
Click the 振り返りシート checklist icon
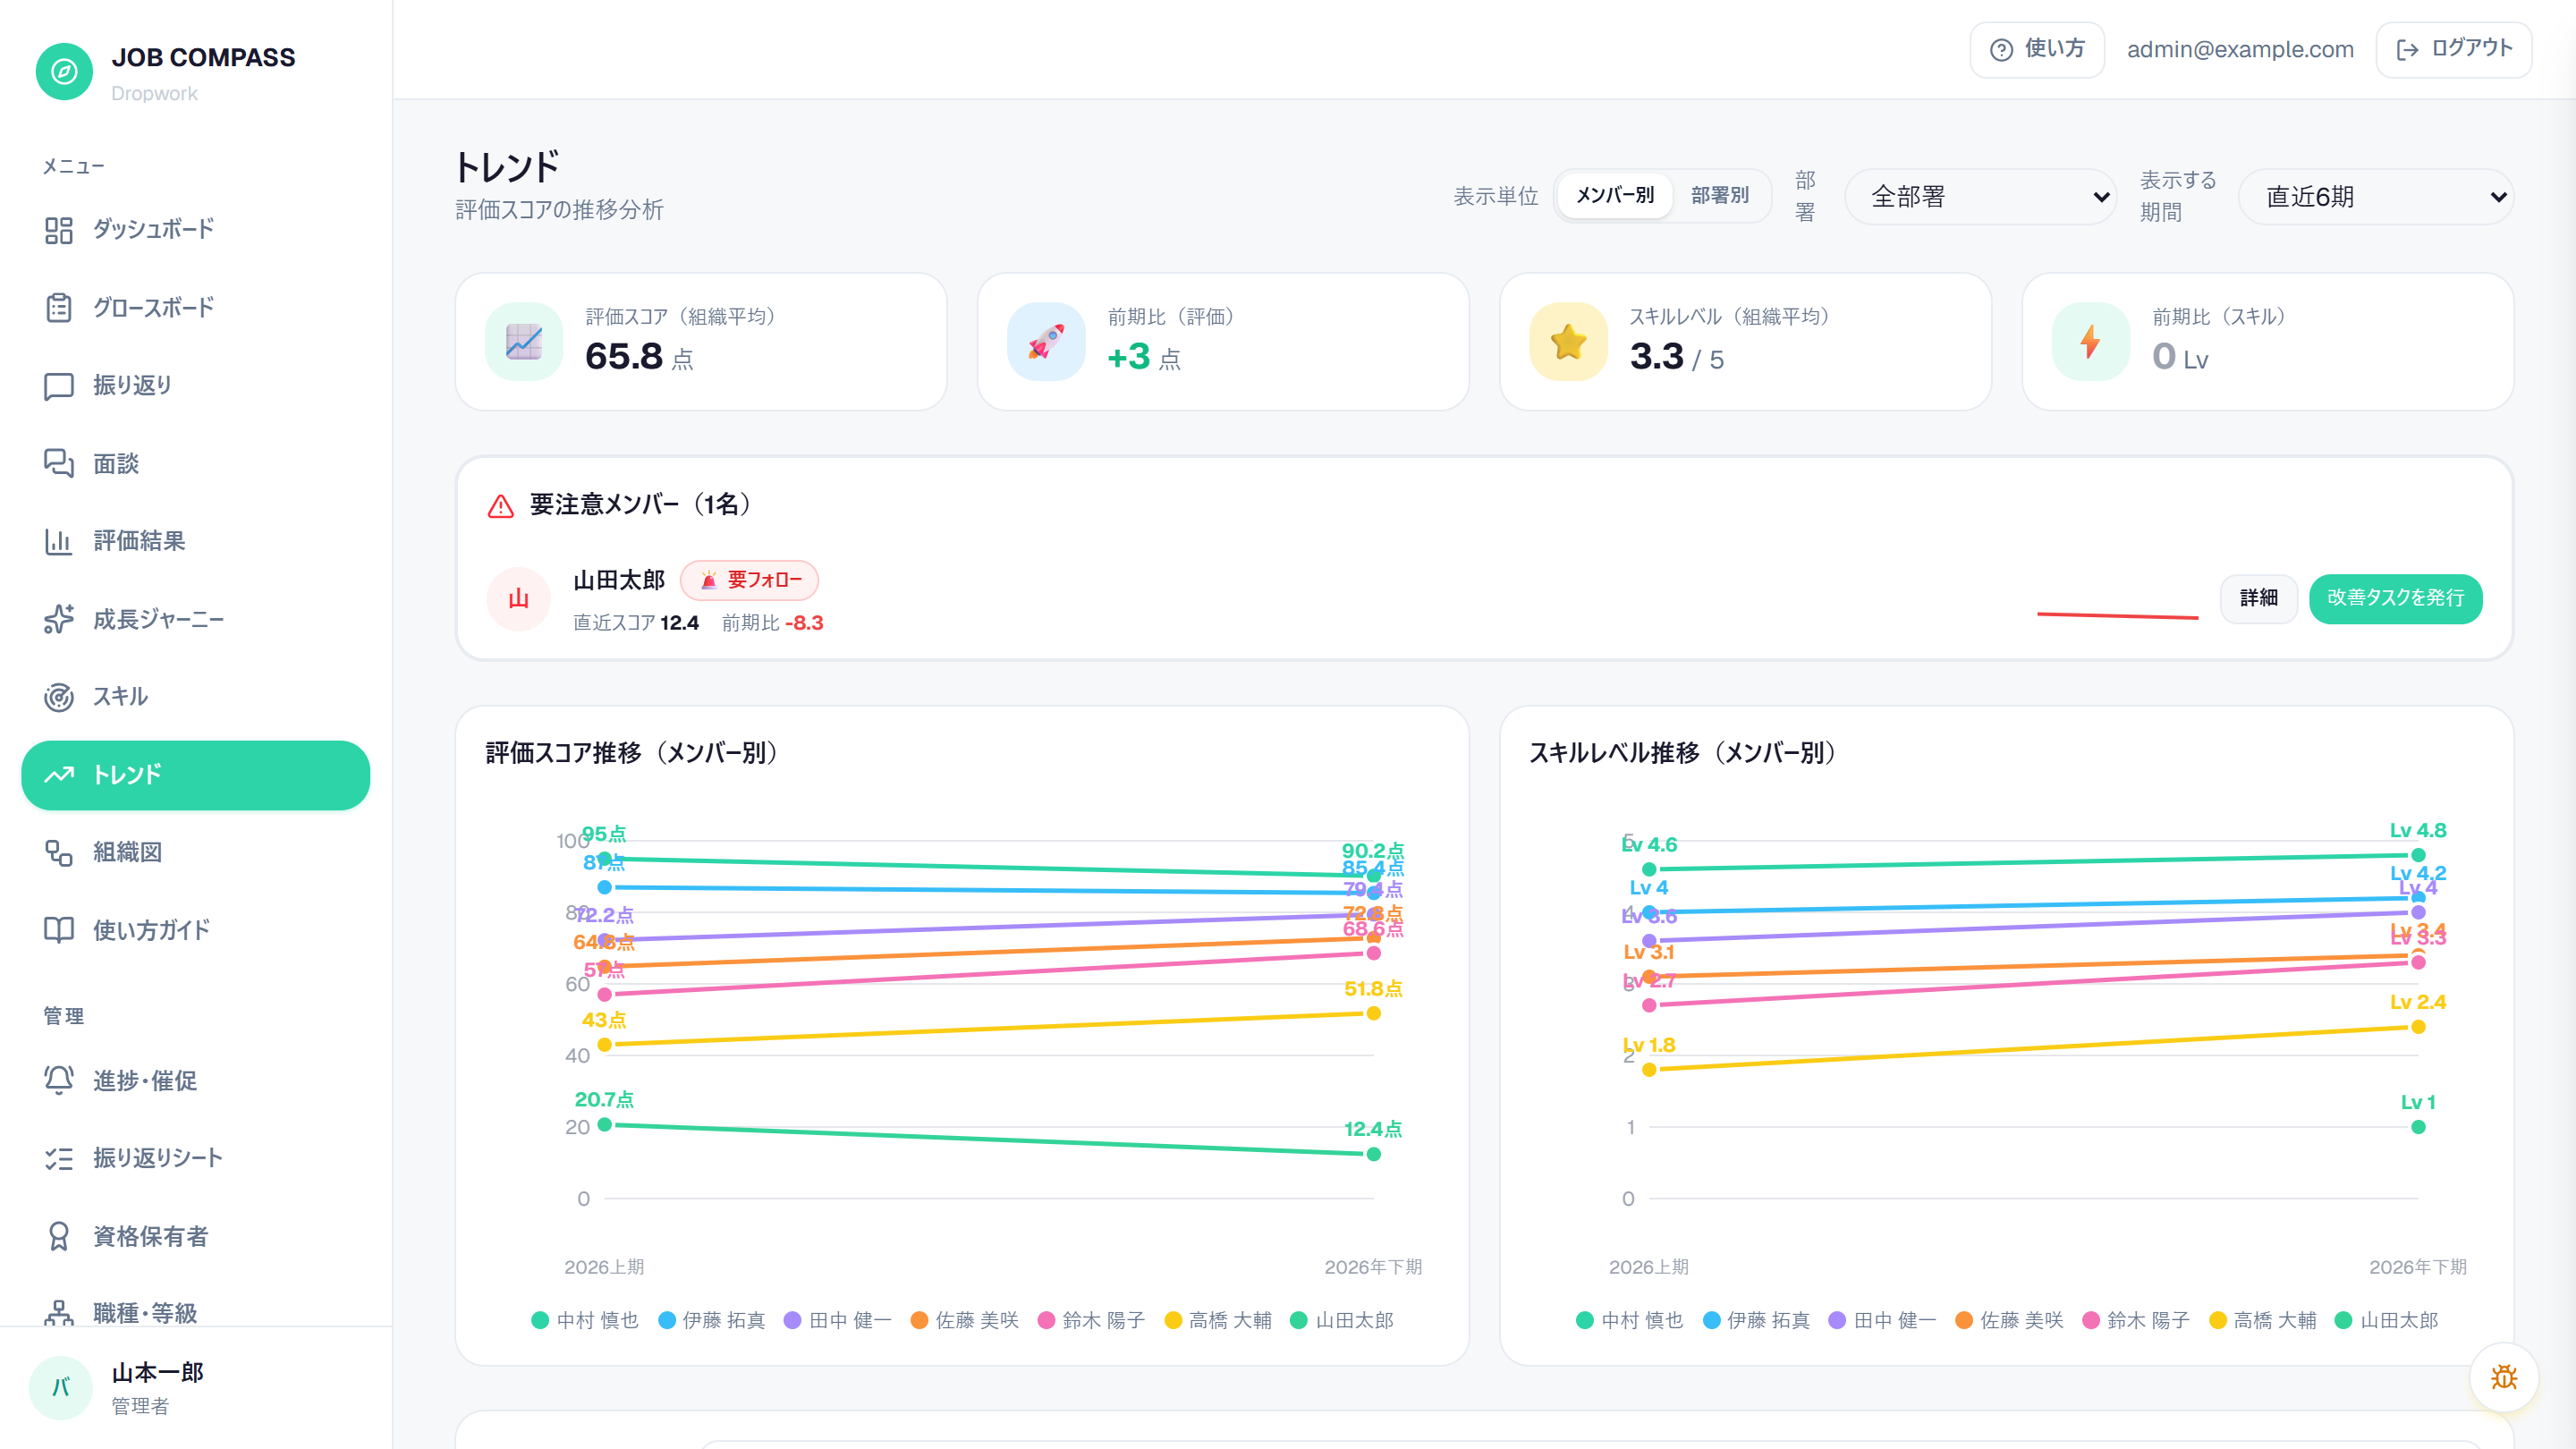(59, 1158)
